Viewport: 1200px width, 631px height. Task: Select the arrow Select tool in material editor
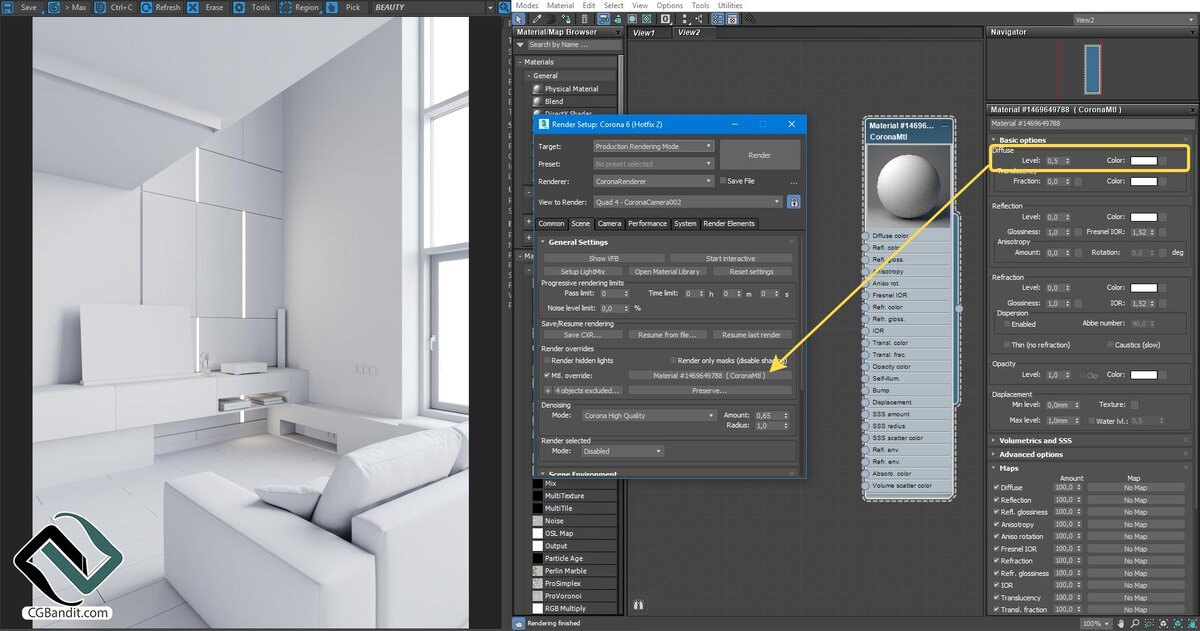(519, 19)
